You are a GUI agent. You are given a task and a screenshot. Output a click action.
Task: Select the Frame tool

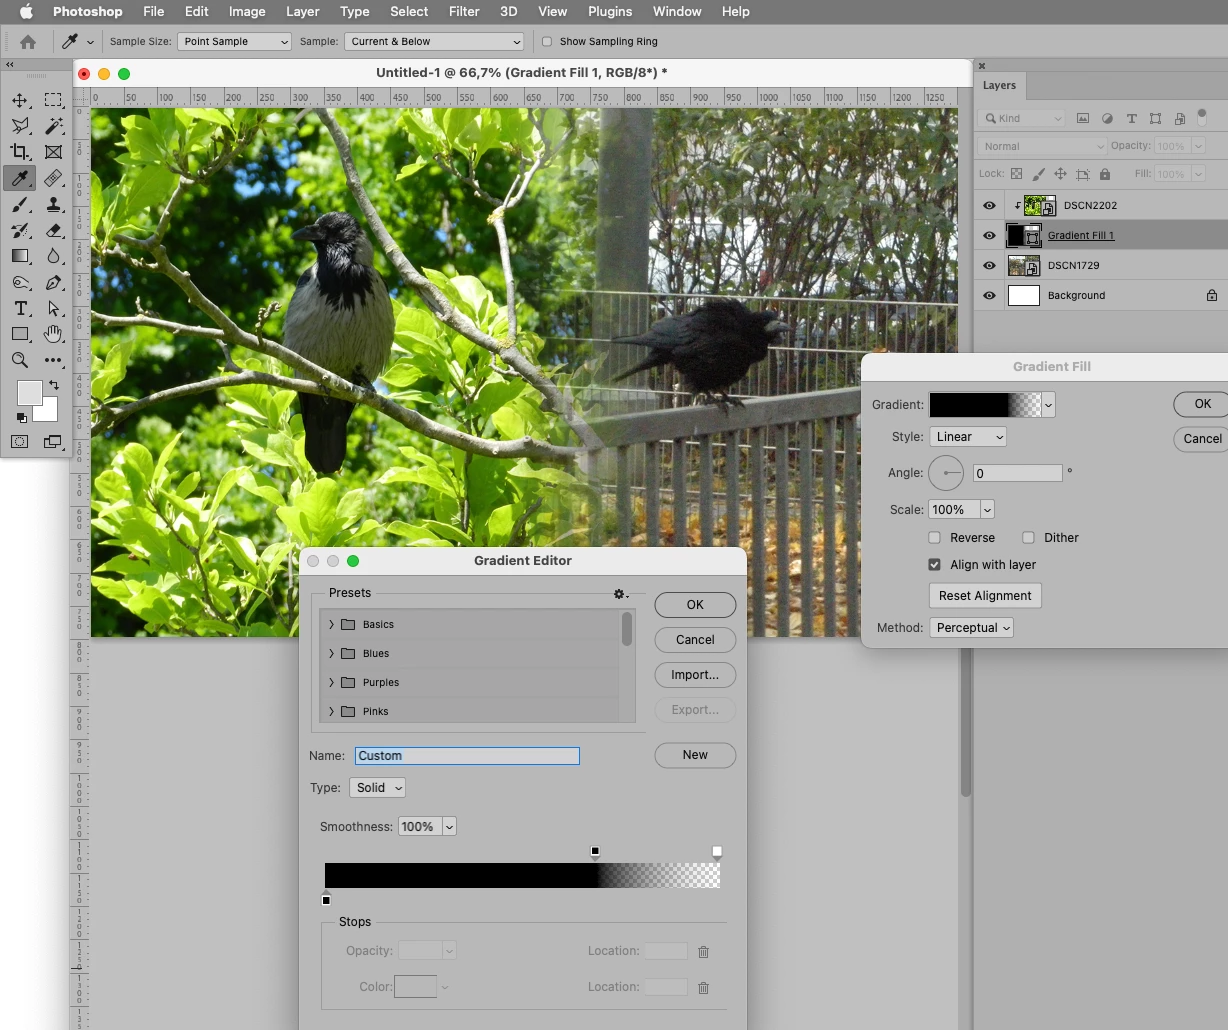pyautogui.click(x=53, y=152)
